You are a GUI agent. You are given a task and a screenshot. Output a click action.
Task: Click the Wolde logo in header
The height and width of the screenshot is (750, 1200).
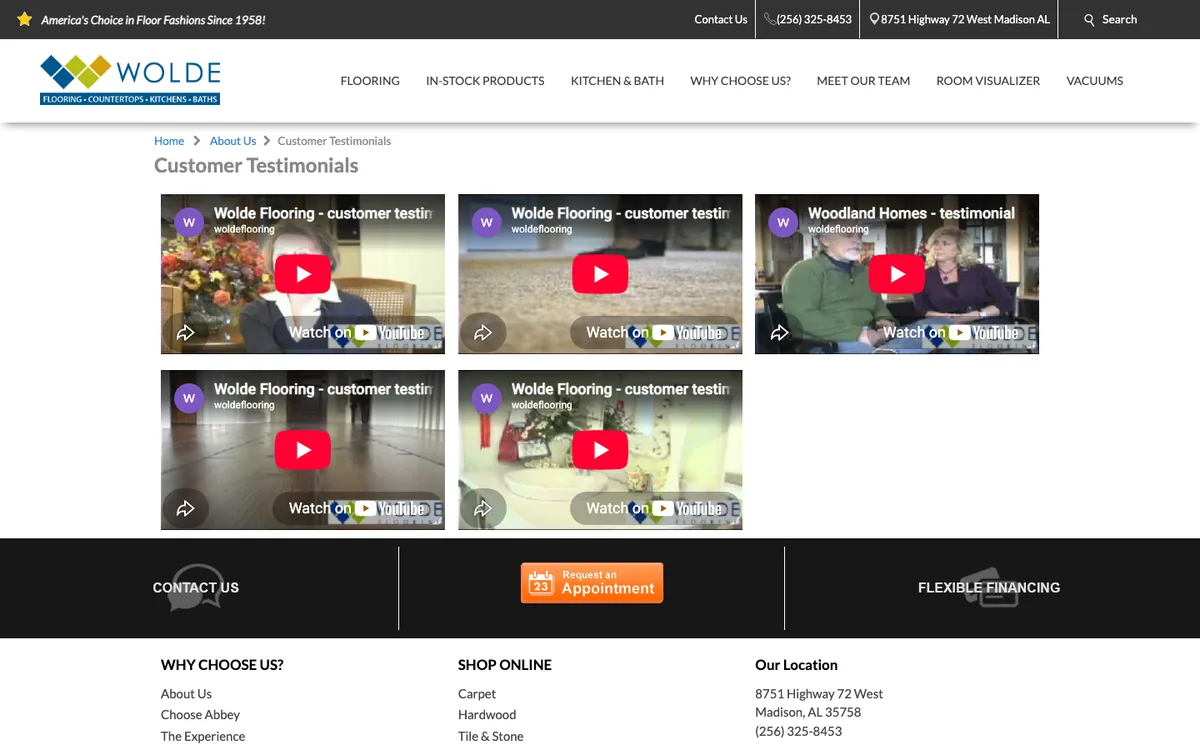coord(130,80)
